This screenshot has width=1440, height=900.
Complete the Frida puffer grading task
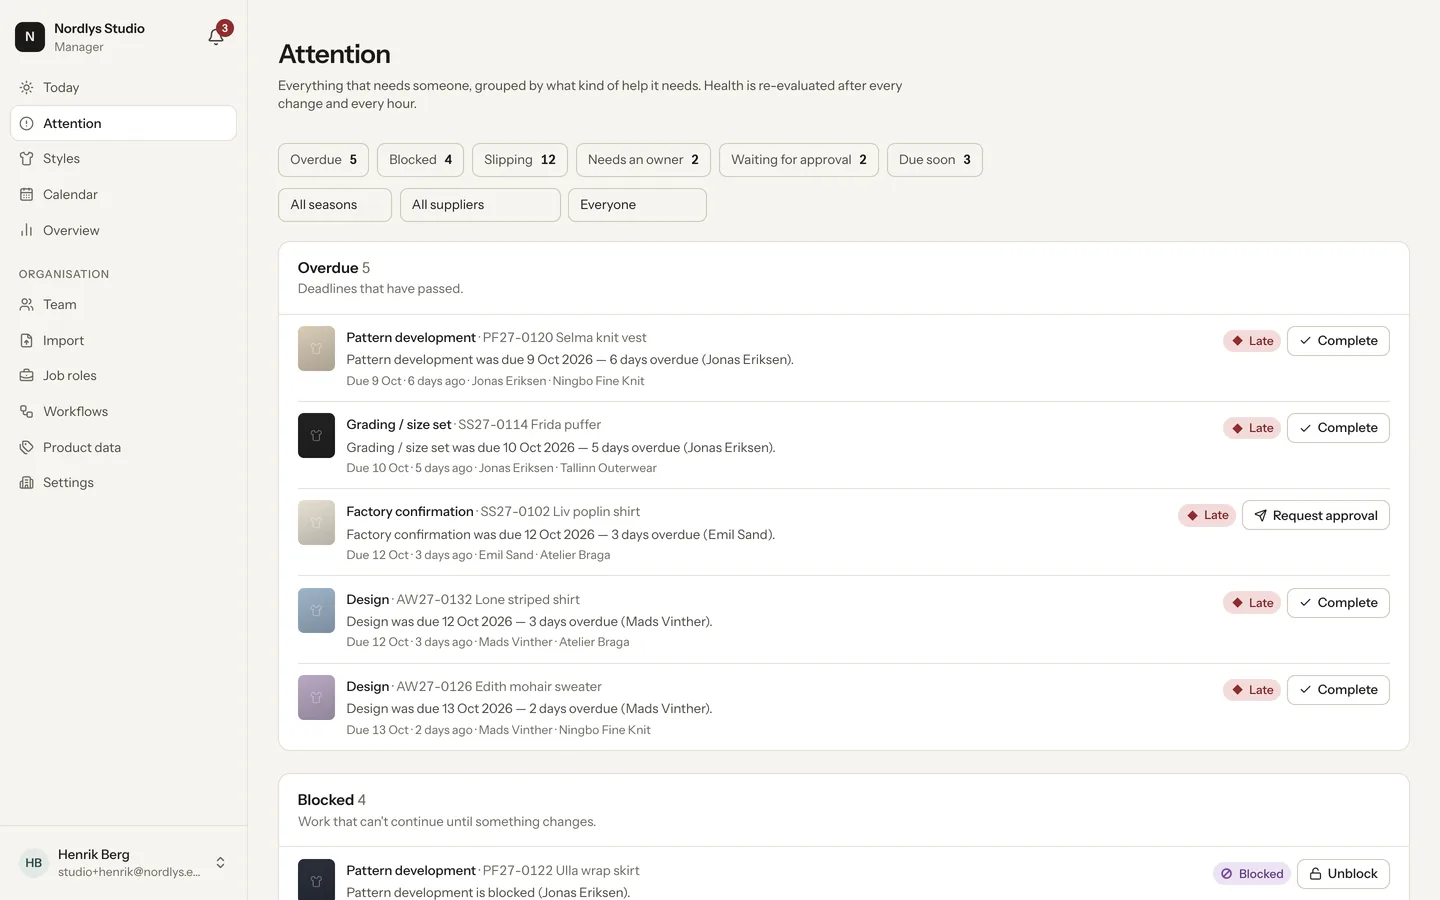(1338, 428)
